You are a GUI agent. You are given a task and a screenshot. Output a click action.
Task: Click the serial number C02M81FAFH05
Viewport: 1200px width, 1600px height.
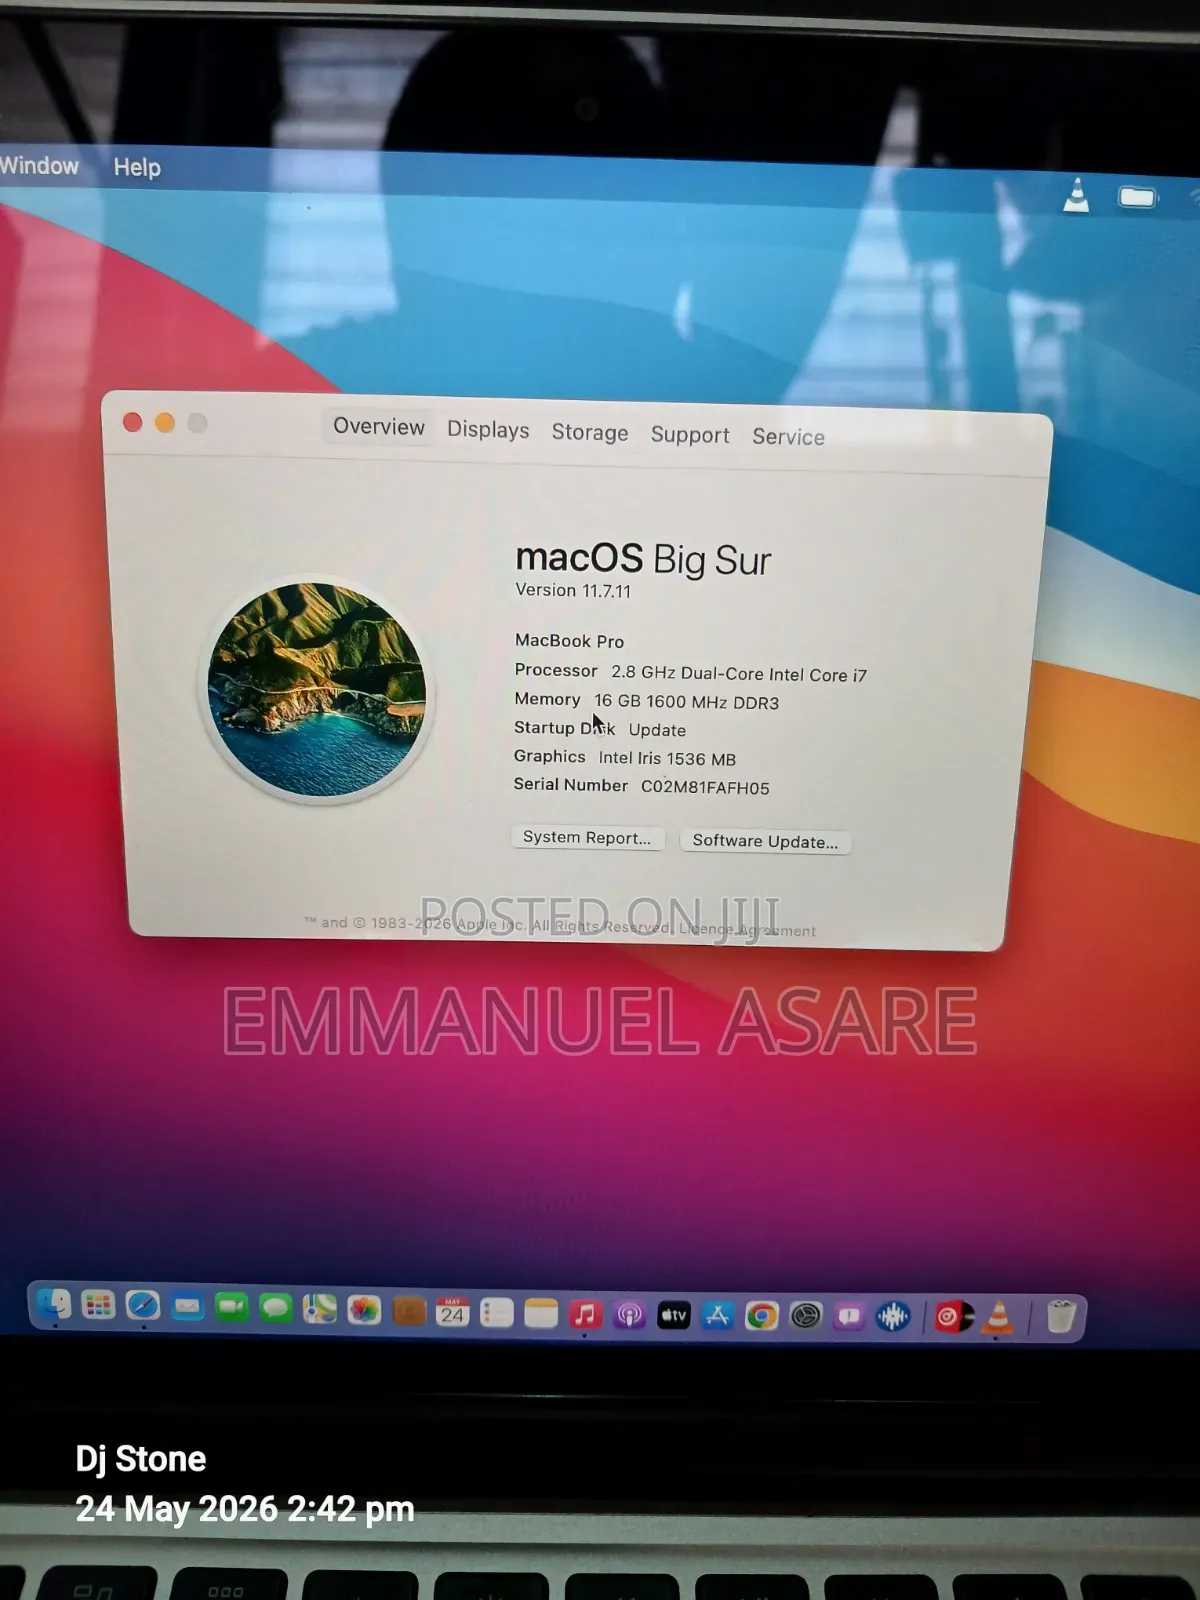pyautogui.click(x=705, y=787)
